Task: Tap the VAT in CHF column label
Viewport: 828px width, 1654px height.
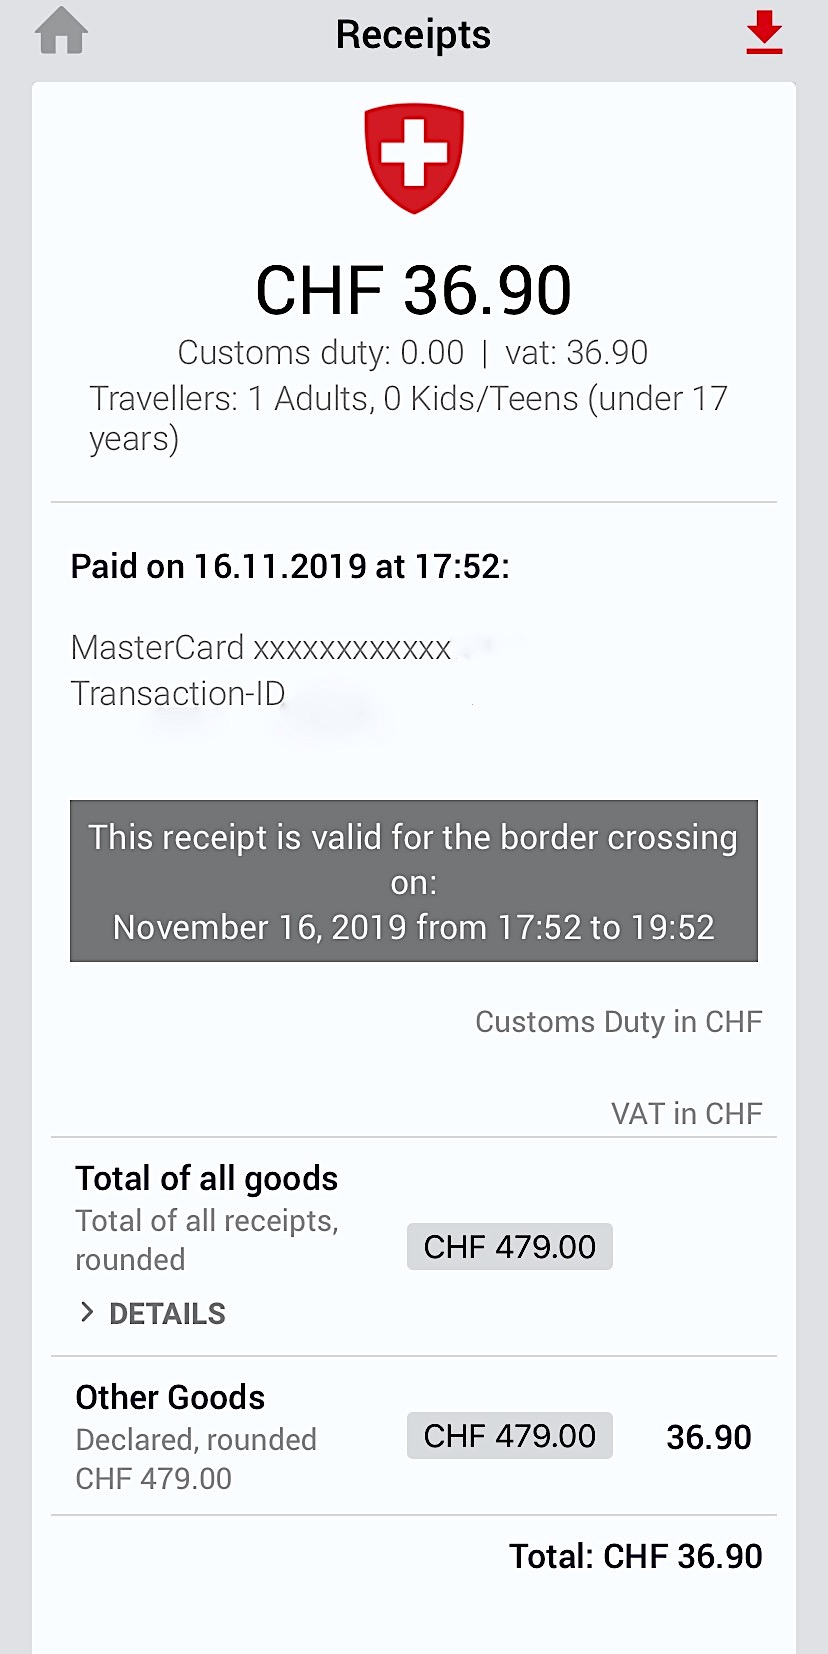Action: [x=687, y=1113]
